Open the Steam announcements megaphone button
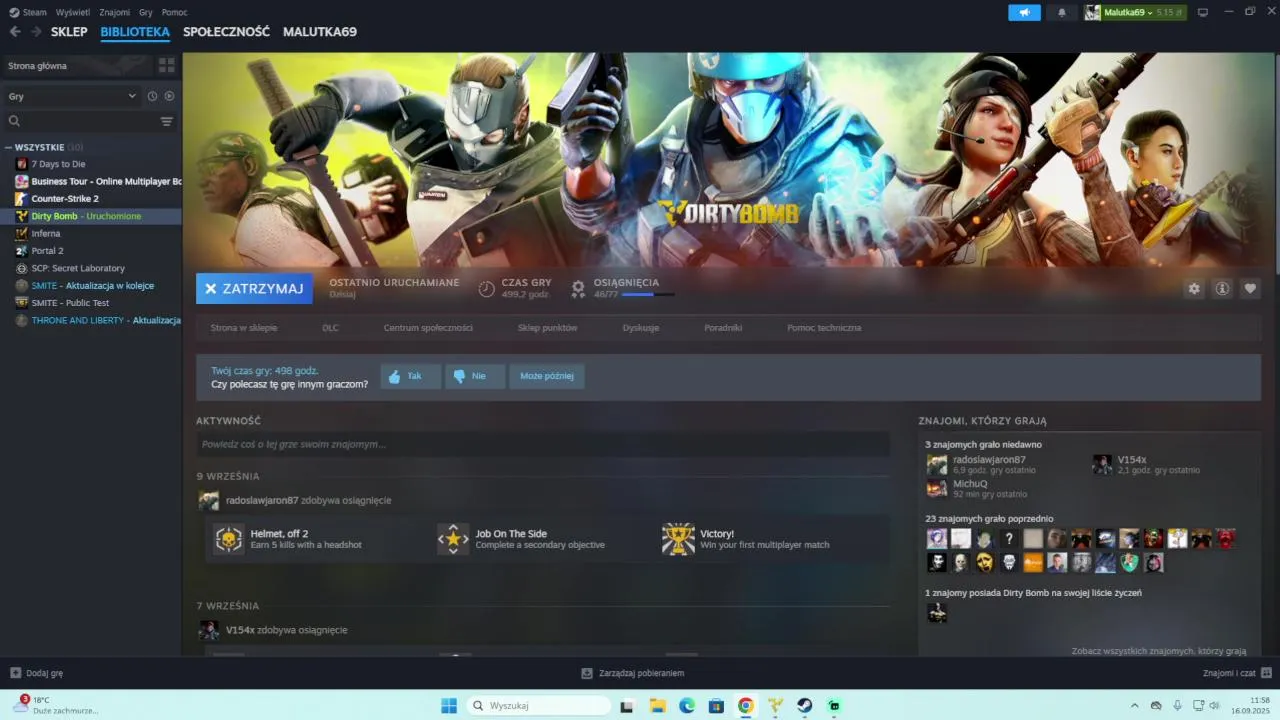Image resolution: width=1280 pixels, height=720 pixels. 1024,12
